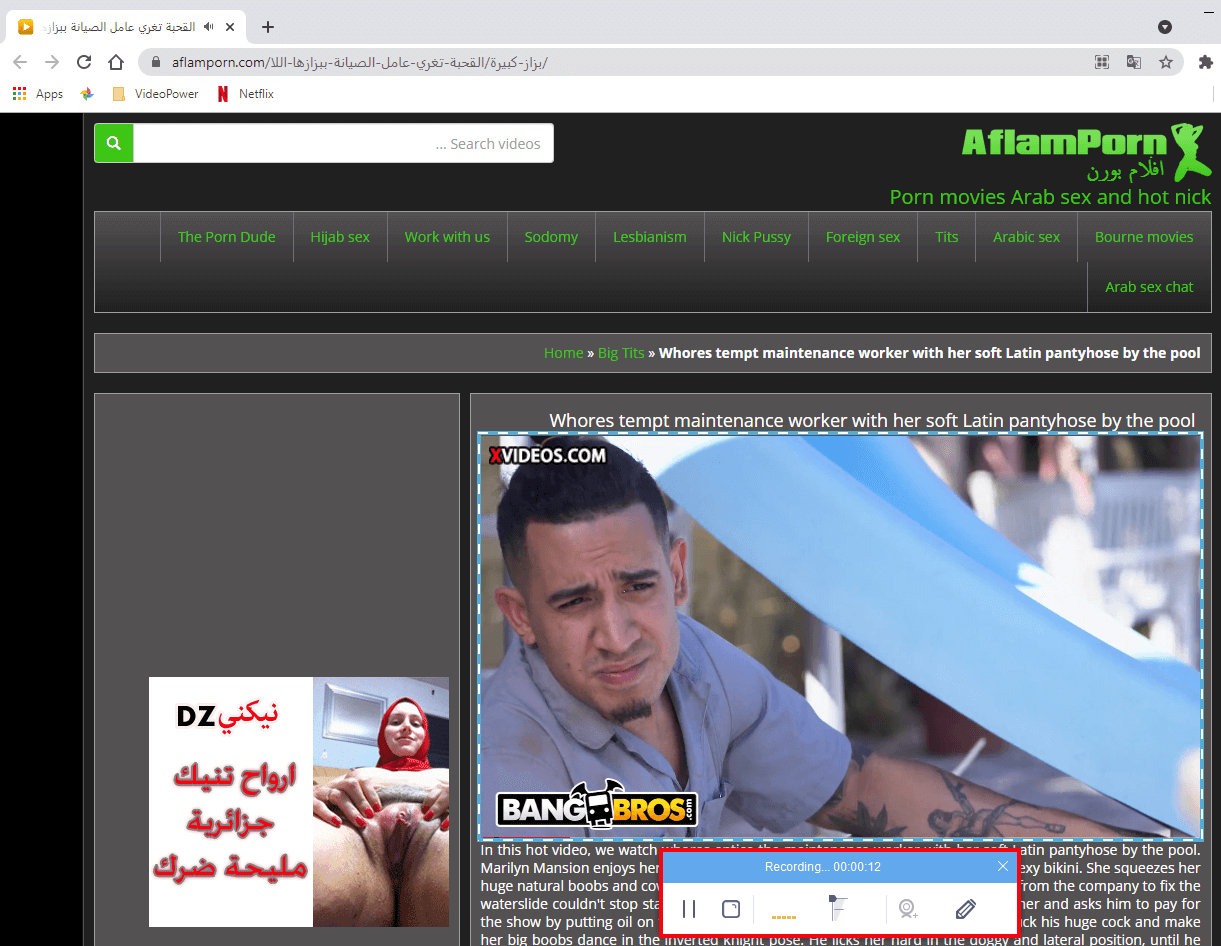Open the translate page icon

[1134, 62]
